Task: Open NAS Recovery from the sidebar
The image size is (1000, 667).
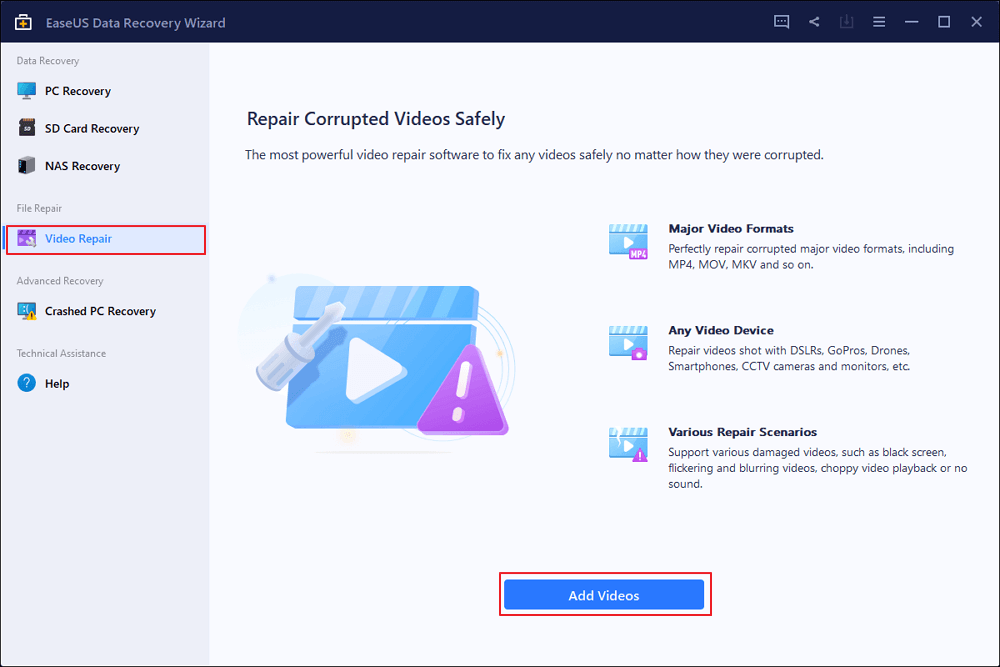Action: [105, 166]
